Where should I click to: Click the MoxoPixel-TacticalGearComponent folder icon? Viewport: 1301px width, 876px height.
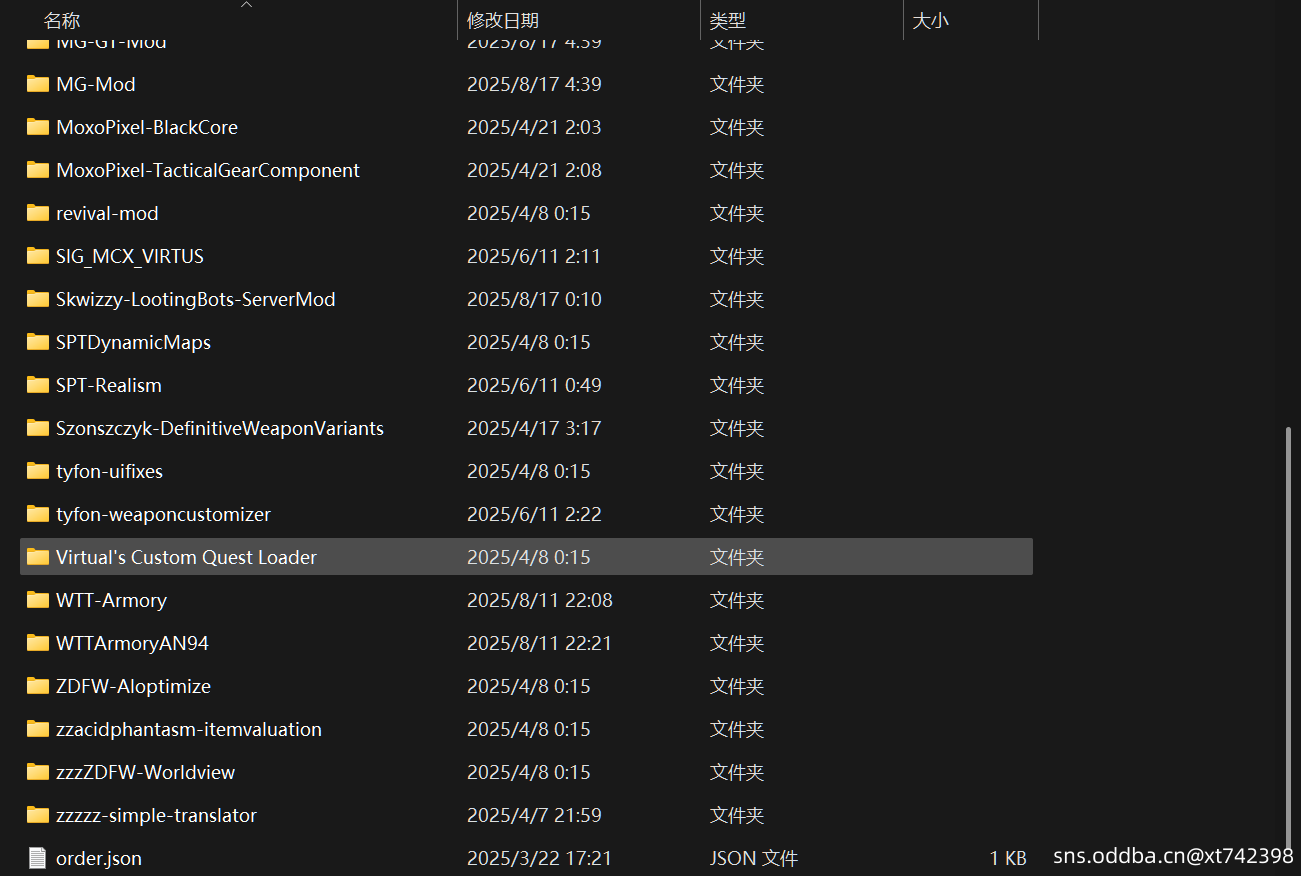[x=38, y=170]
